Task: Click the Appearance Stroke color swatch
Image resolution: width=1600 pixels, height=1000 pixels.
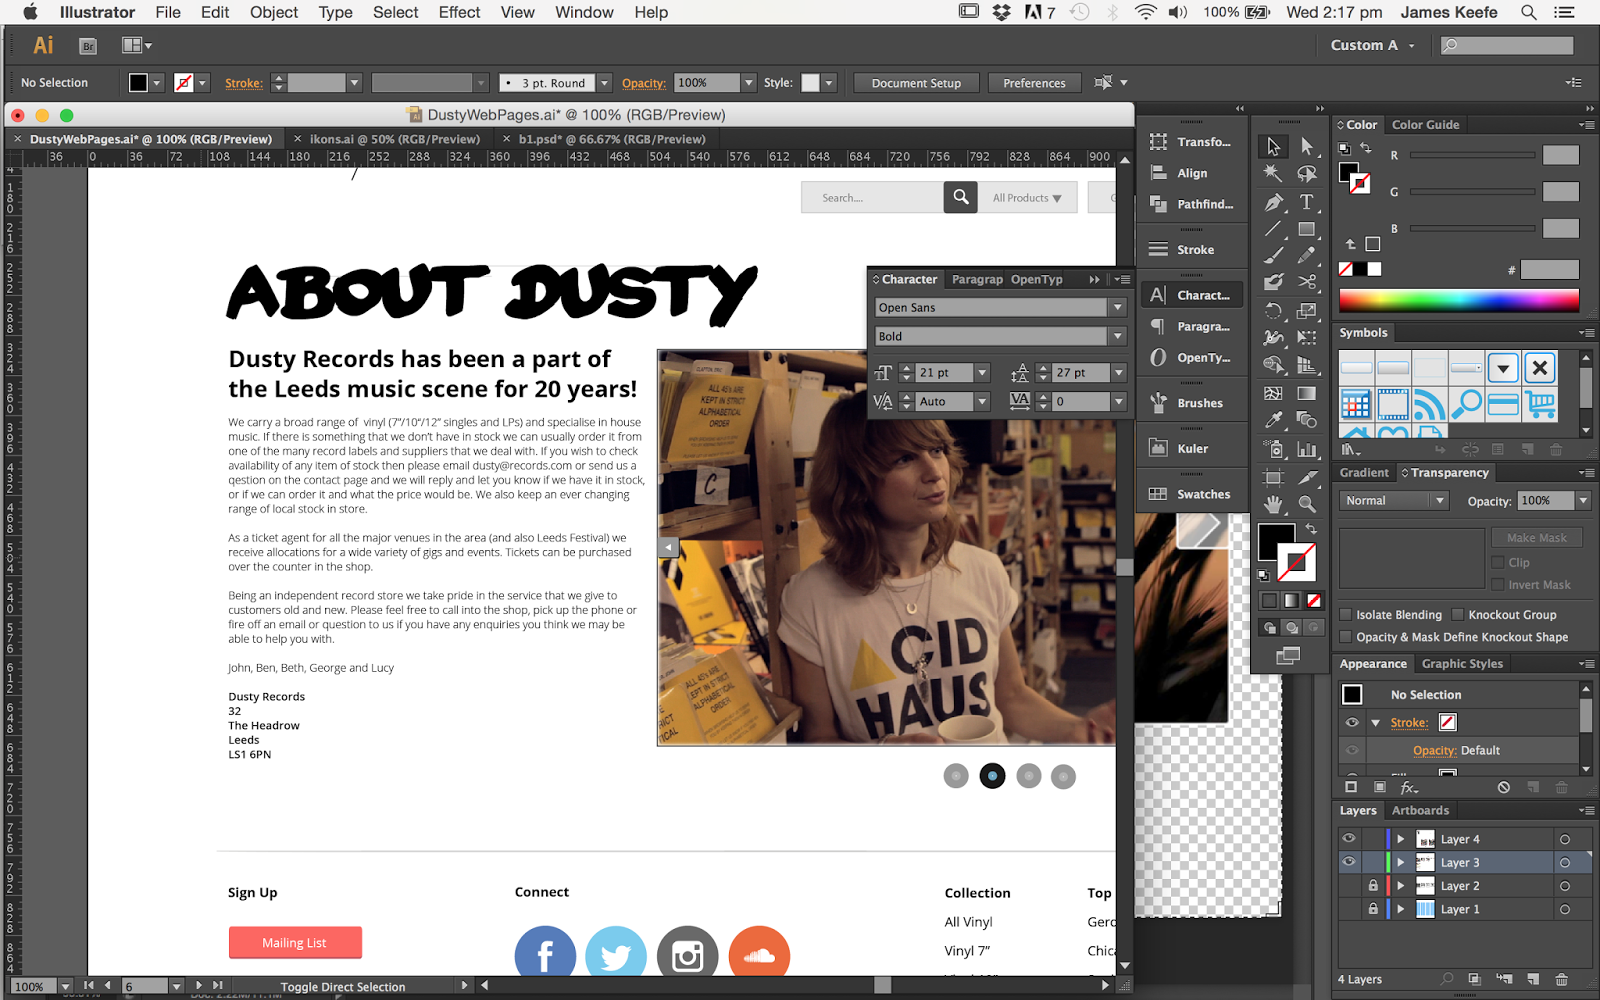Action: (1447, 722)
